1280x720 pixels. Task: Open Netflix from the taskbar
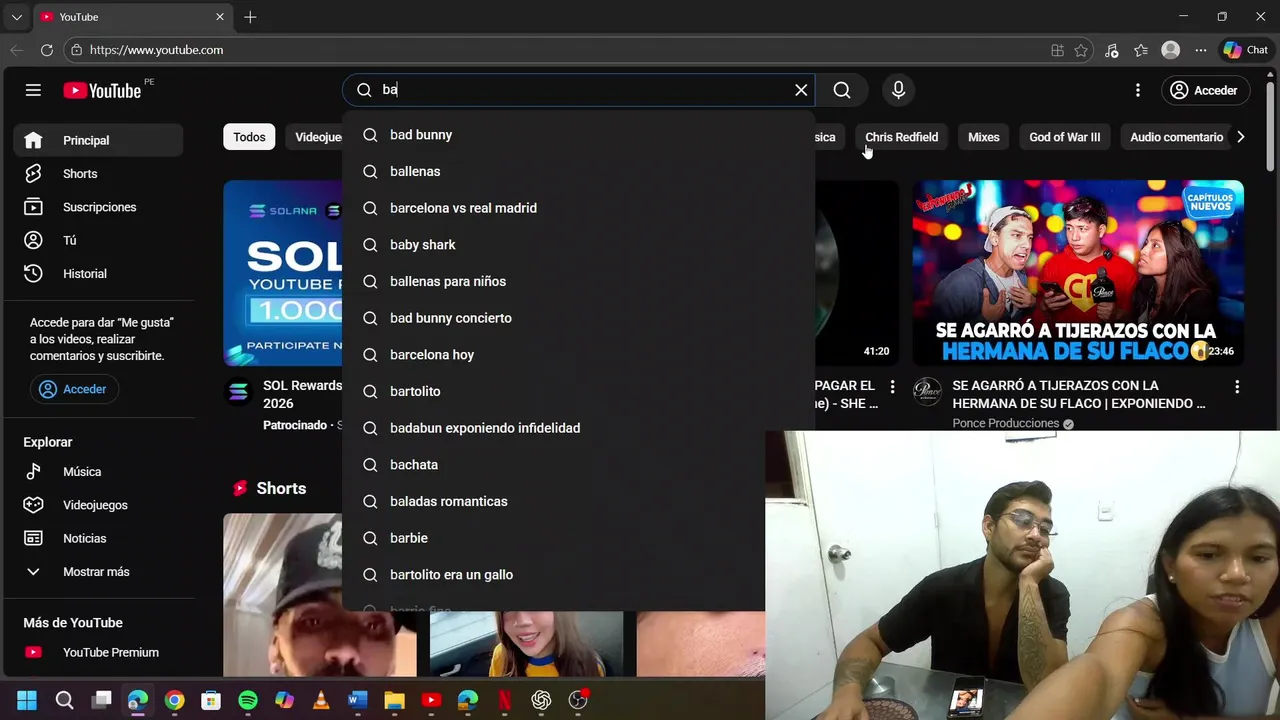point(504,700)
